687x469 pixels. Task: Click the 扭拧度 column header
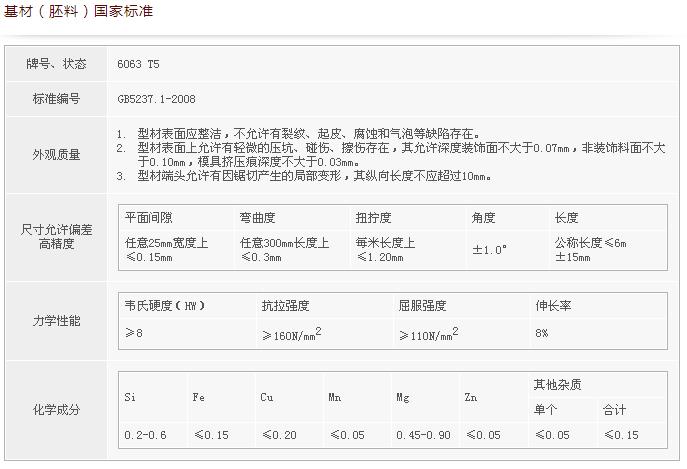point(372,218)
